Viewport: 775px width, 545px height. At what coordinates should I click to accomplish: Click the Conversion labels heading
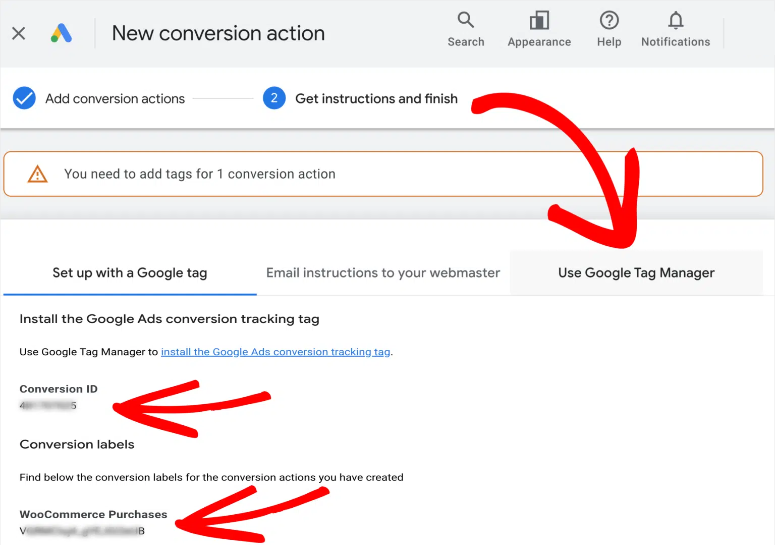tap(77, 444)
